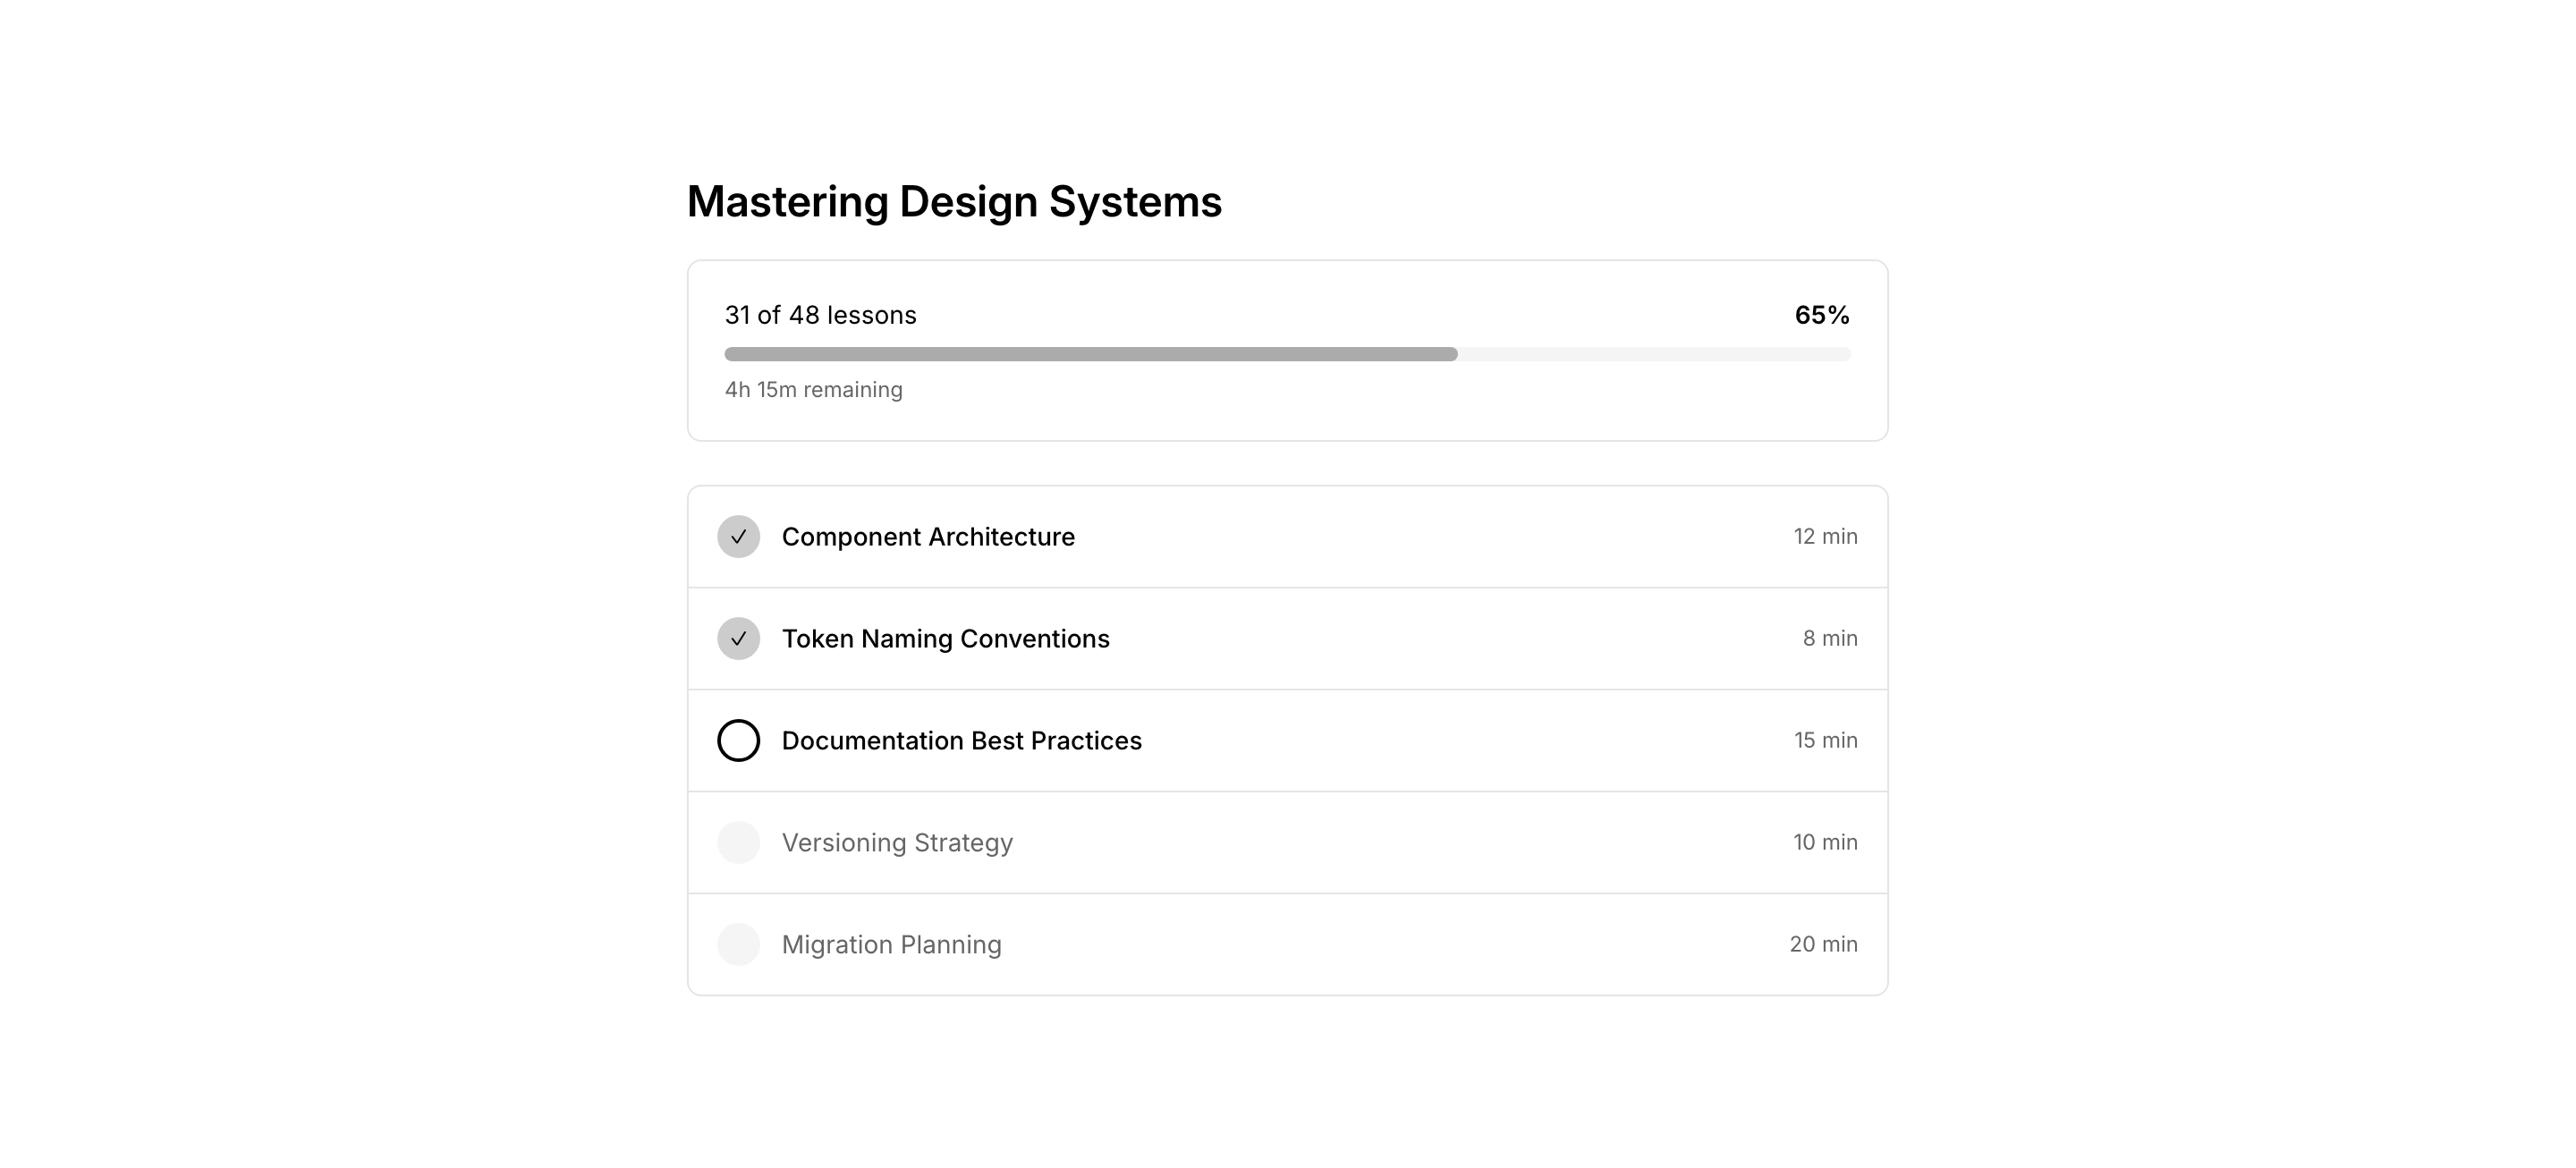
Task: Click the Migration Planning status circle
Action: (x=738, y=945)
